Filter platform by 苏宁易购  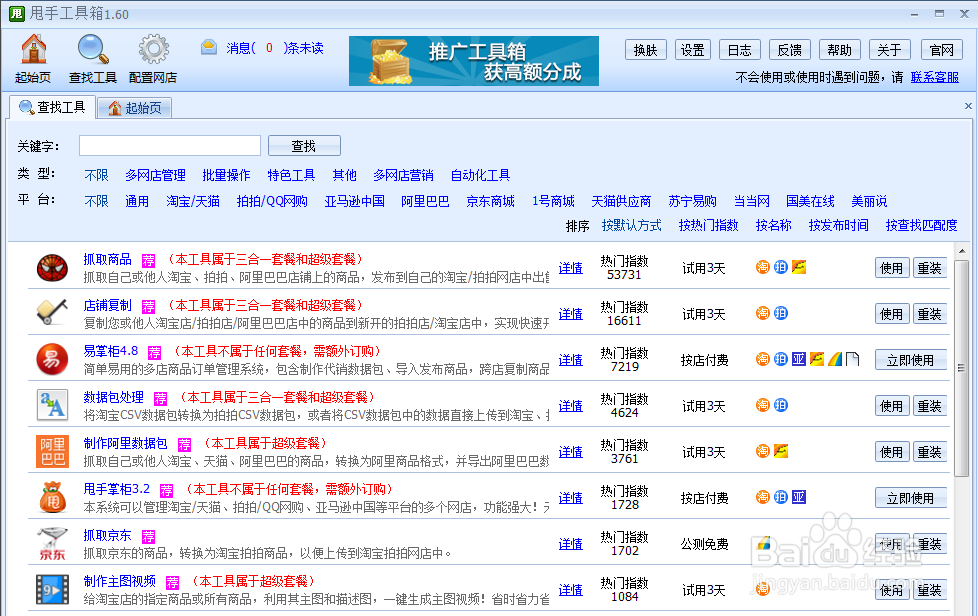(692, 201)
